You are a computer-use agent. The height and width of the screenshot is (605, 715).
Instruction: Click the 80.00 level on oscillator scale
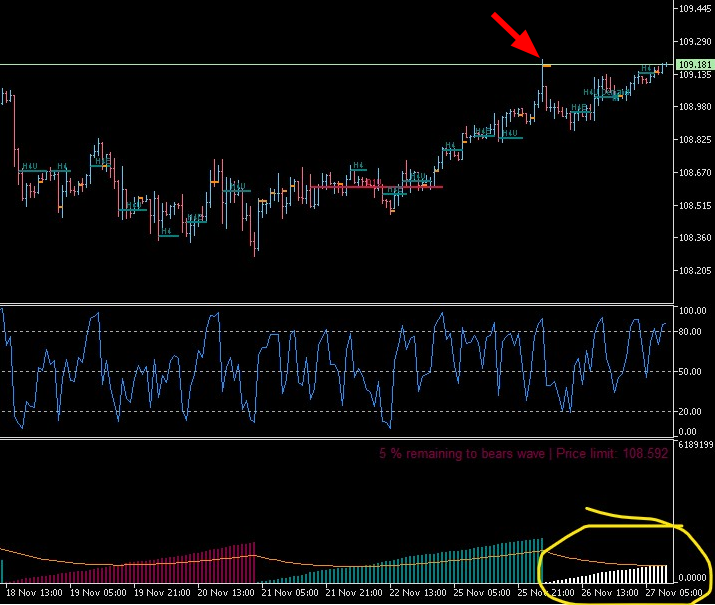point(689,331)
